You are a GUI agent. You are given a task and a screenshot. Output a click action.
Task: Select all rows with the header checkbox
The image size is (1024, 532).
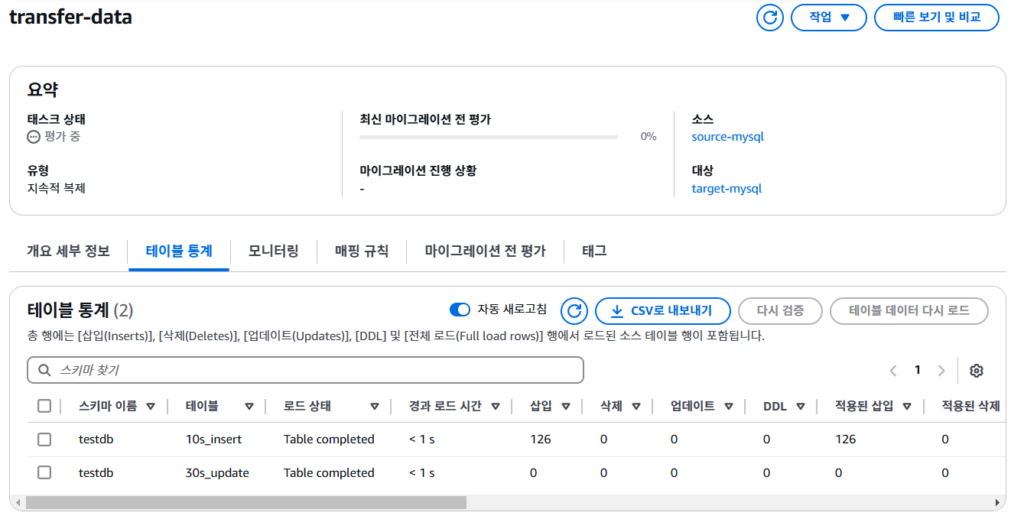pyautogui.click(x=44, y=406)
